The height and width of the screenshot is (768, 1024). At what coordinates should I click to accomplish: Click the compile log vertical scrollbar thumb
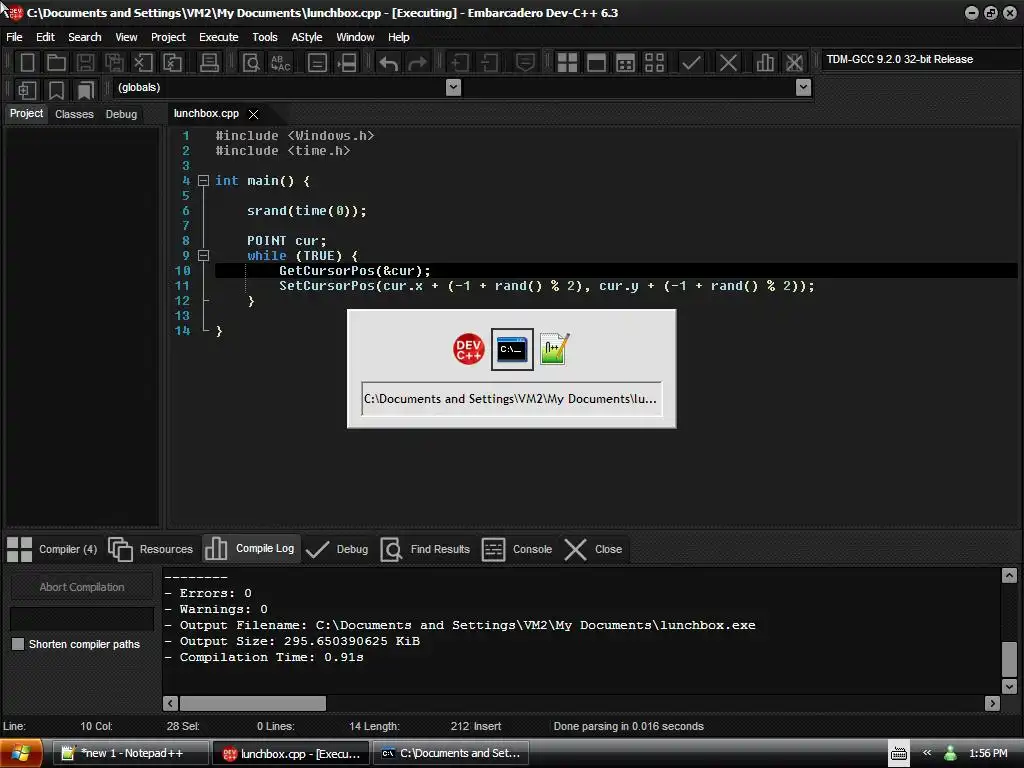click(1009, 660)
